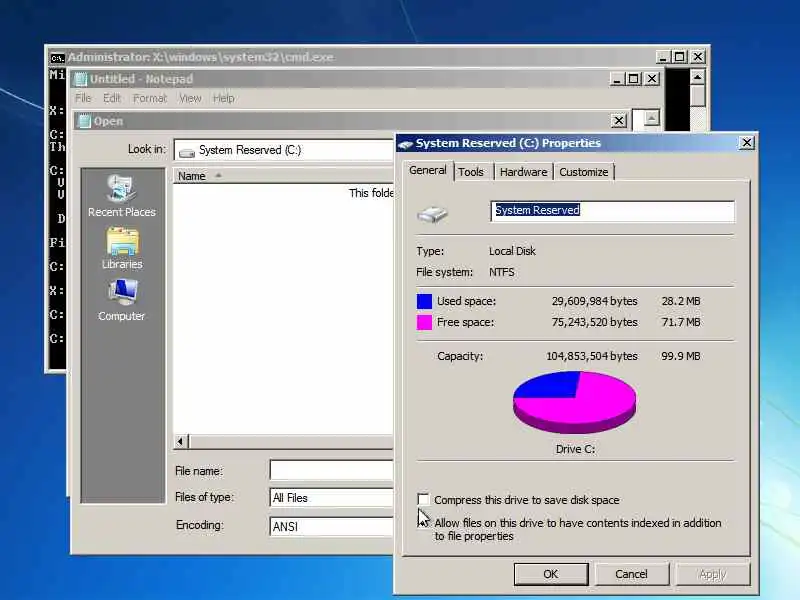The width and height of the screenshot is (800, 600).
Task: Open Notepad's Help menu
Action: (x=223, y=98)
